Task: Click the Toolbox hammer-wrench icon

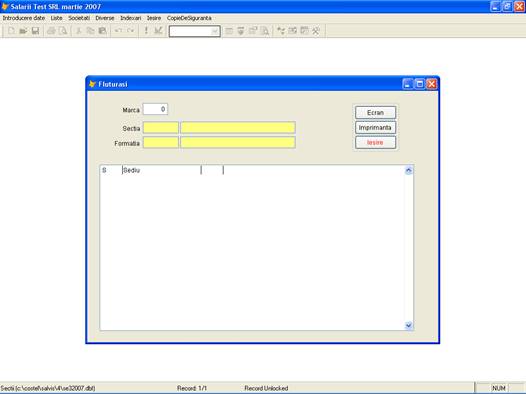Action: pyautogui.click(x=316, y=31)
